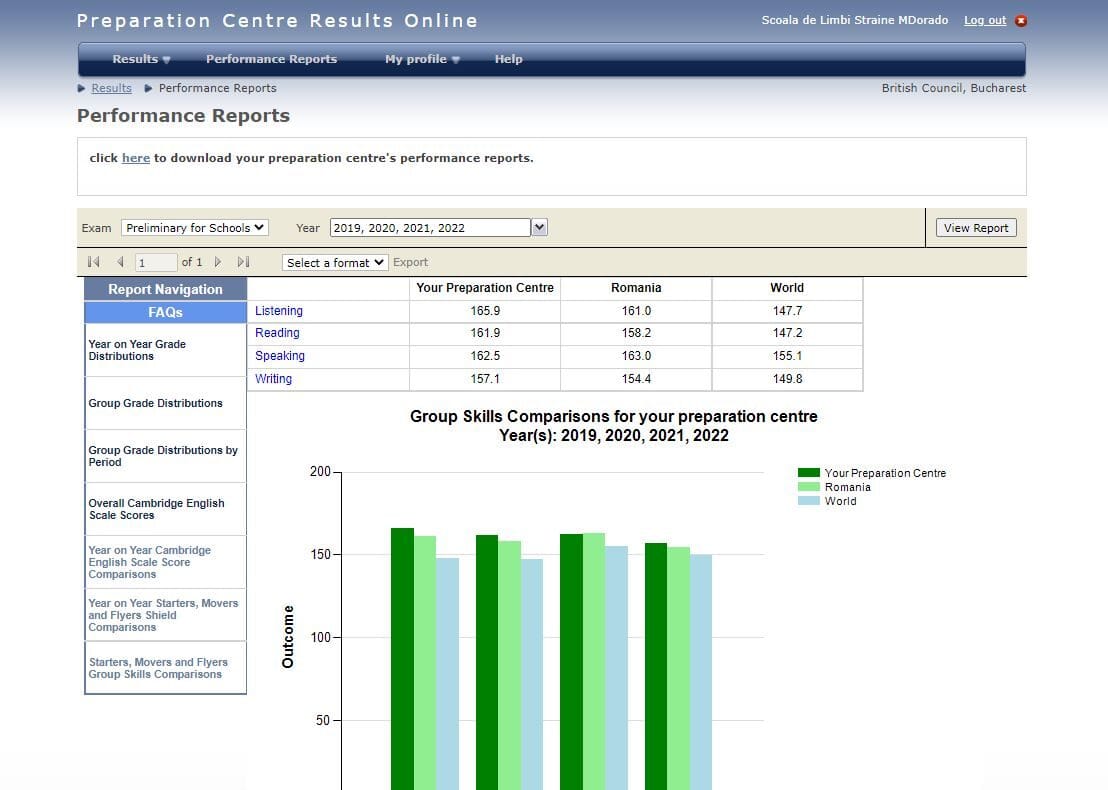Click the Writing World score 149.8
The height and width of the screenshot is (790, 1108).
click(787, 379)
